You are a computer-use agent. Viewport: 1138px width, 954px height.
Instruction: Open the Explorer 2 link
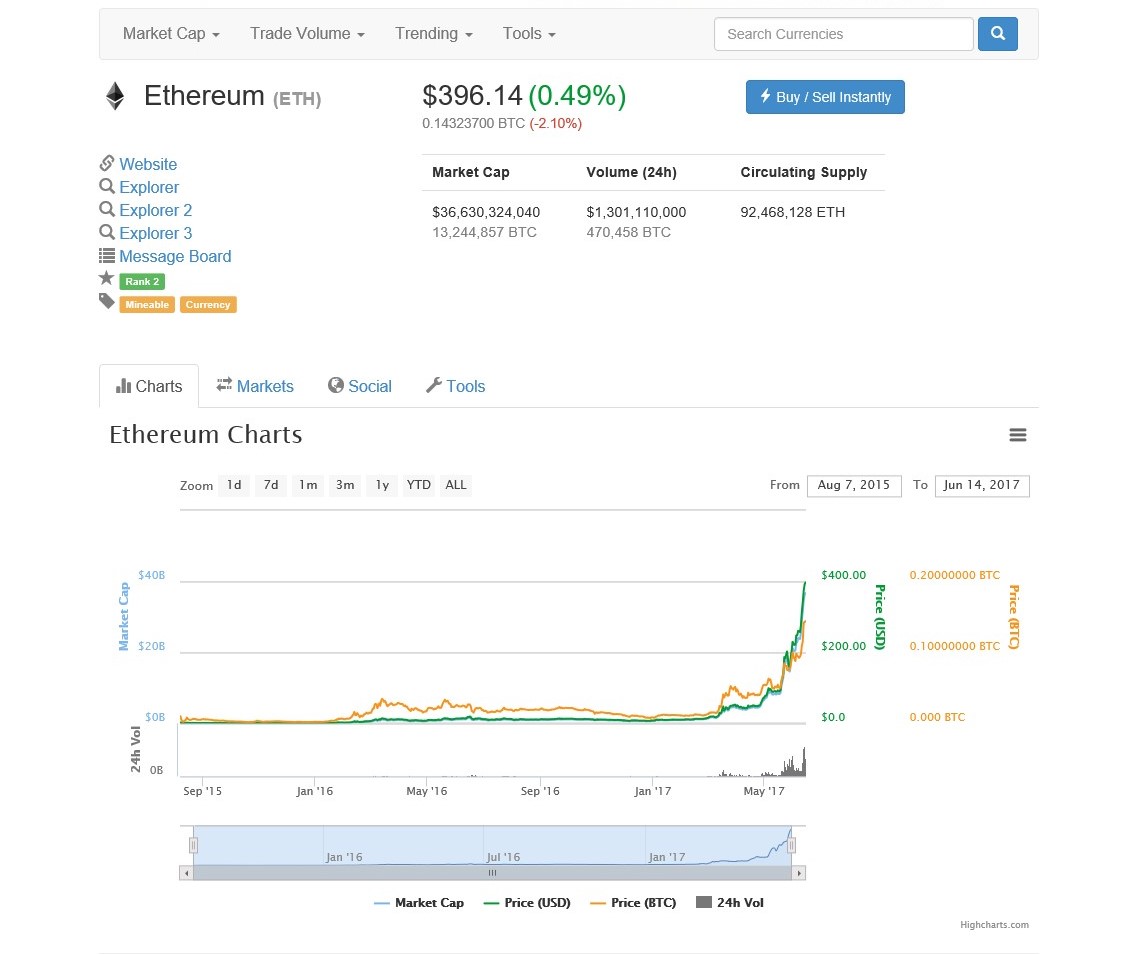[156, 210]
